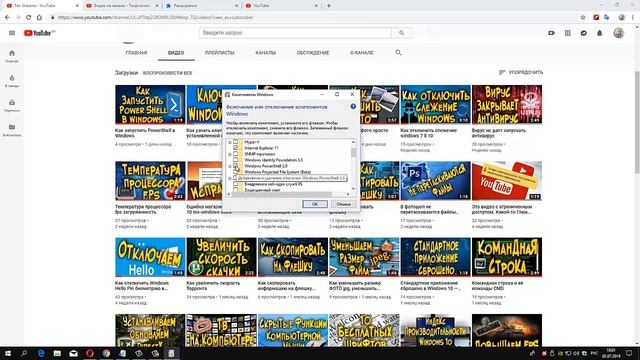Open the YouTube account avatar menu

click(x=619, y=33)
